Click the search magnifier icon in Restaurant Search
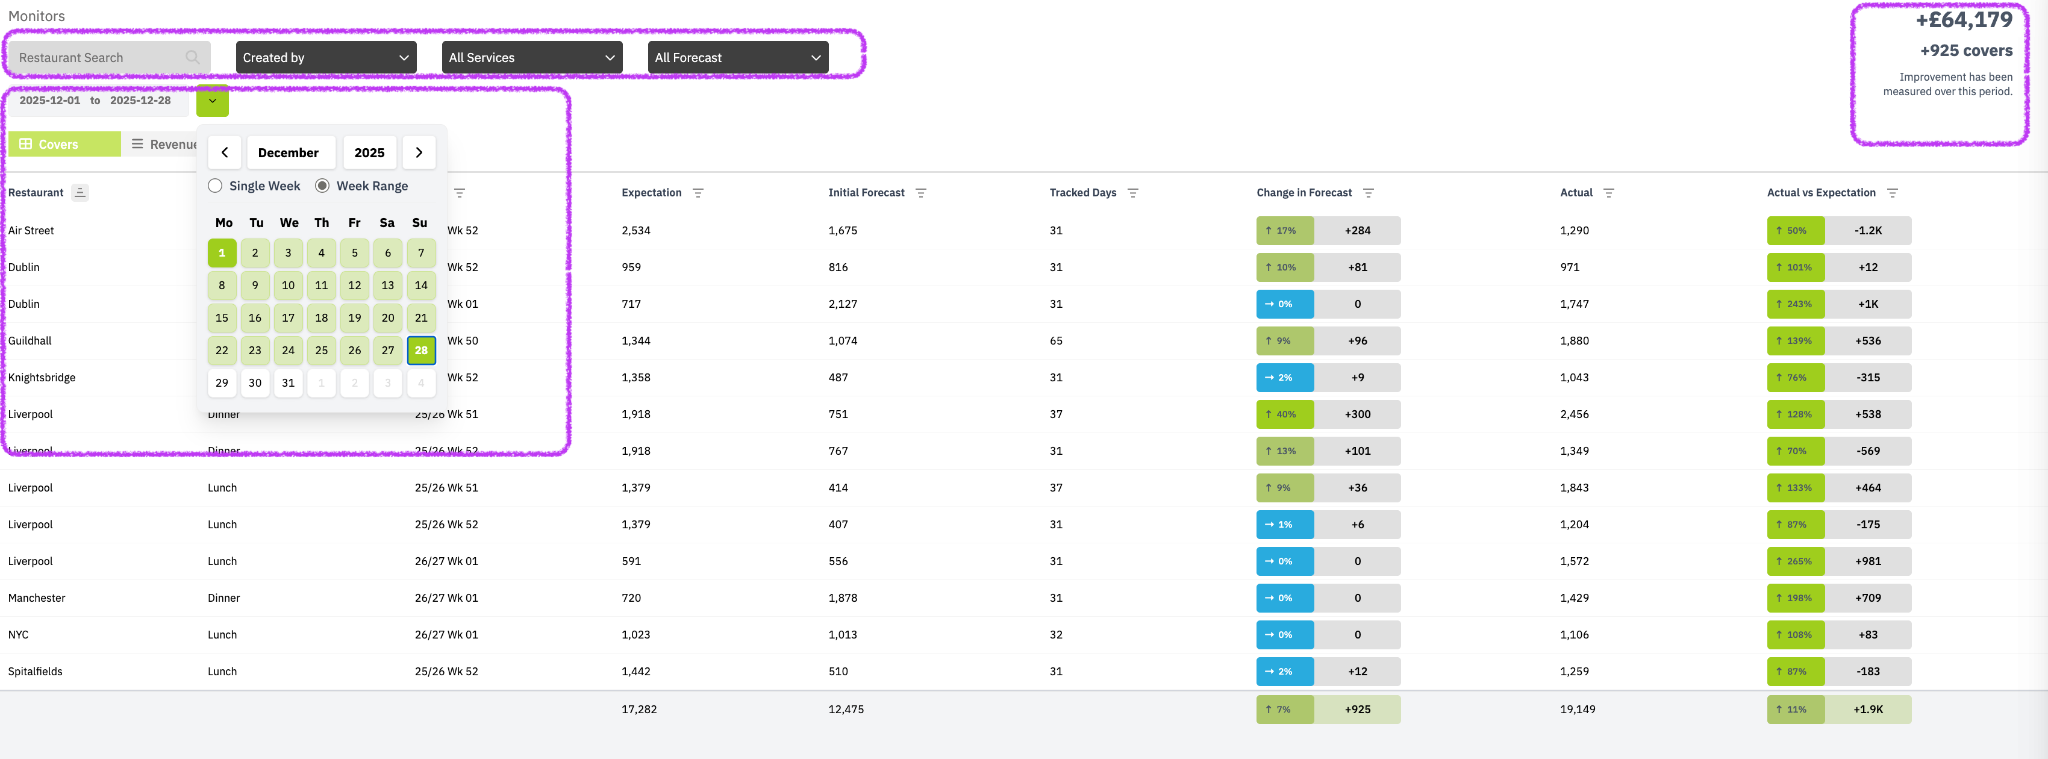The height and width of the screenshot is (759, 2048). tap(192, 58)
